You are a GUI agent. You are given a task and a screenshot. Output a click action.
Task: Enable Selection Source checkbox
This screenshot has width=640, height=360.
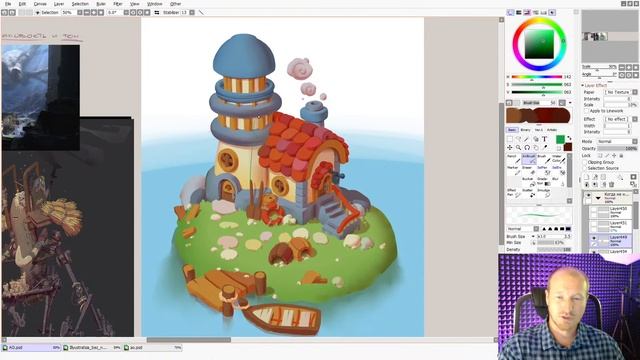coord(585,168)
